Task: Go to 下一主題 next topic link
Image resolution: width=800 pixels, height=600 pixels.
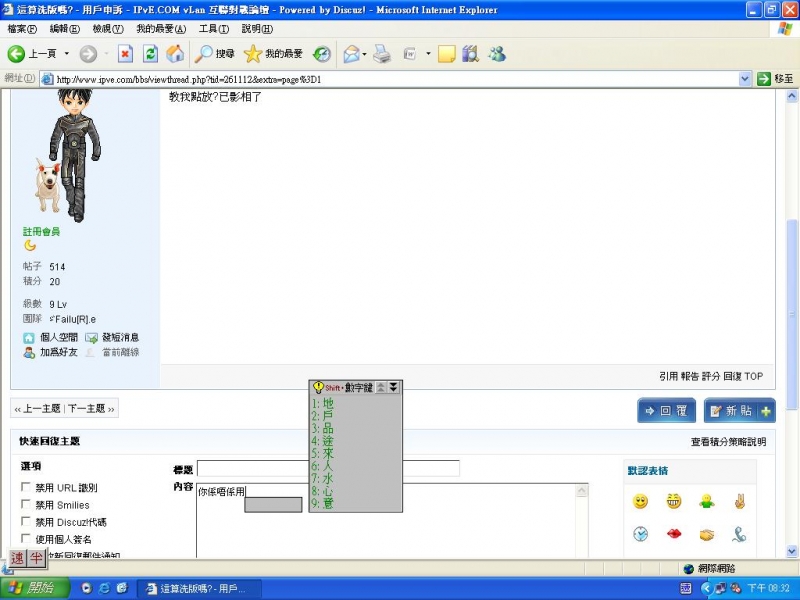Action: tap(86, 409)
